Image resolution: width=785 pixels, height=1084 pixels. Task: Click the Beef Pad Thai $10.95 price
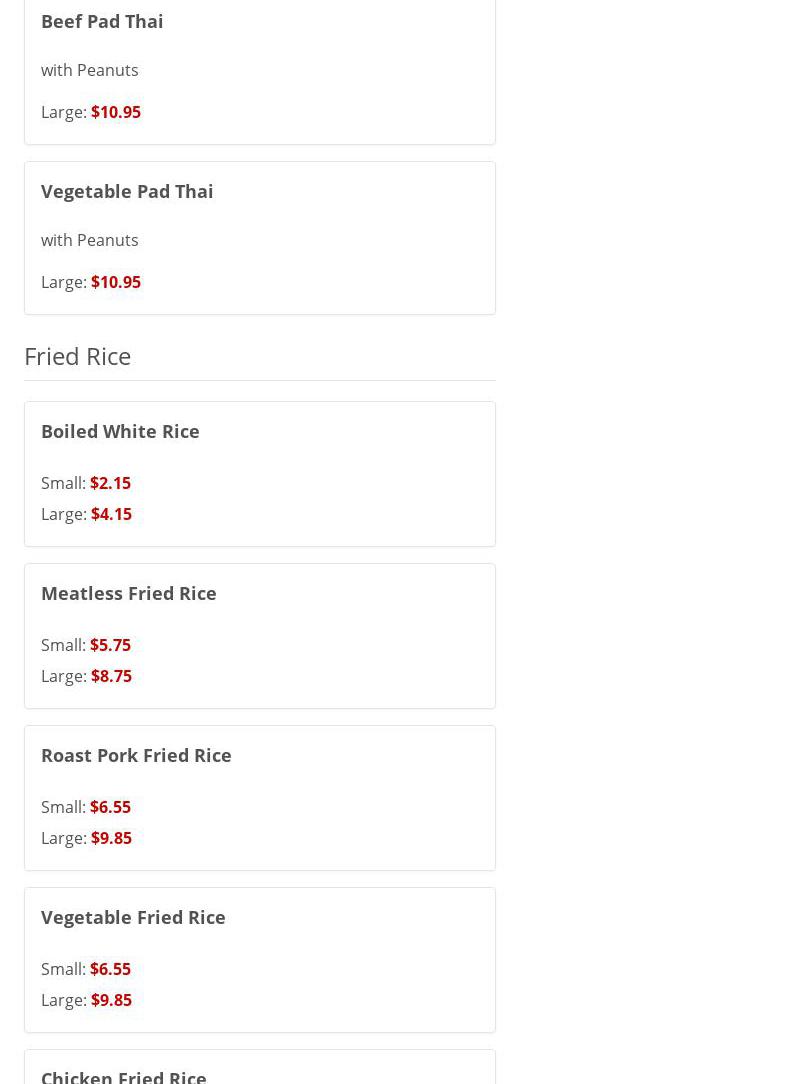pos(115,112)
